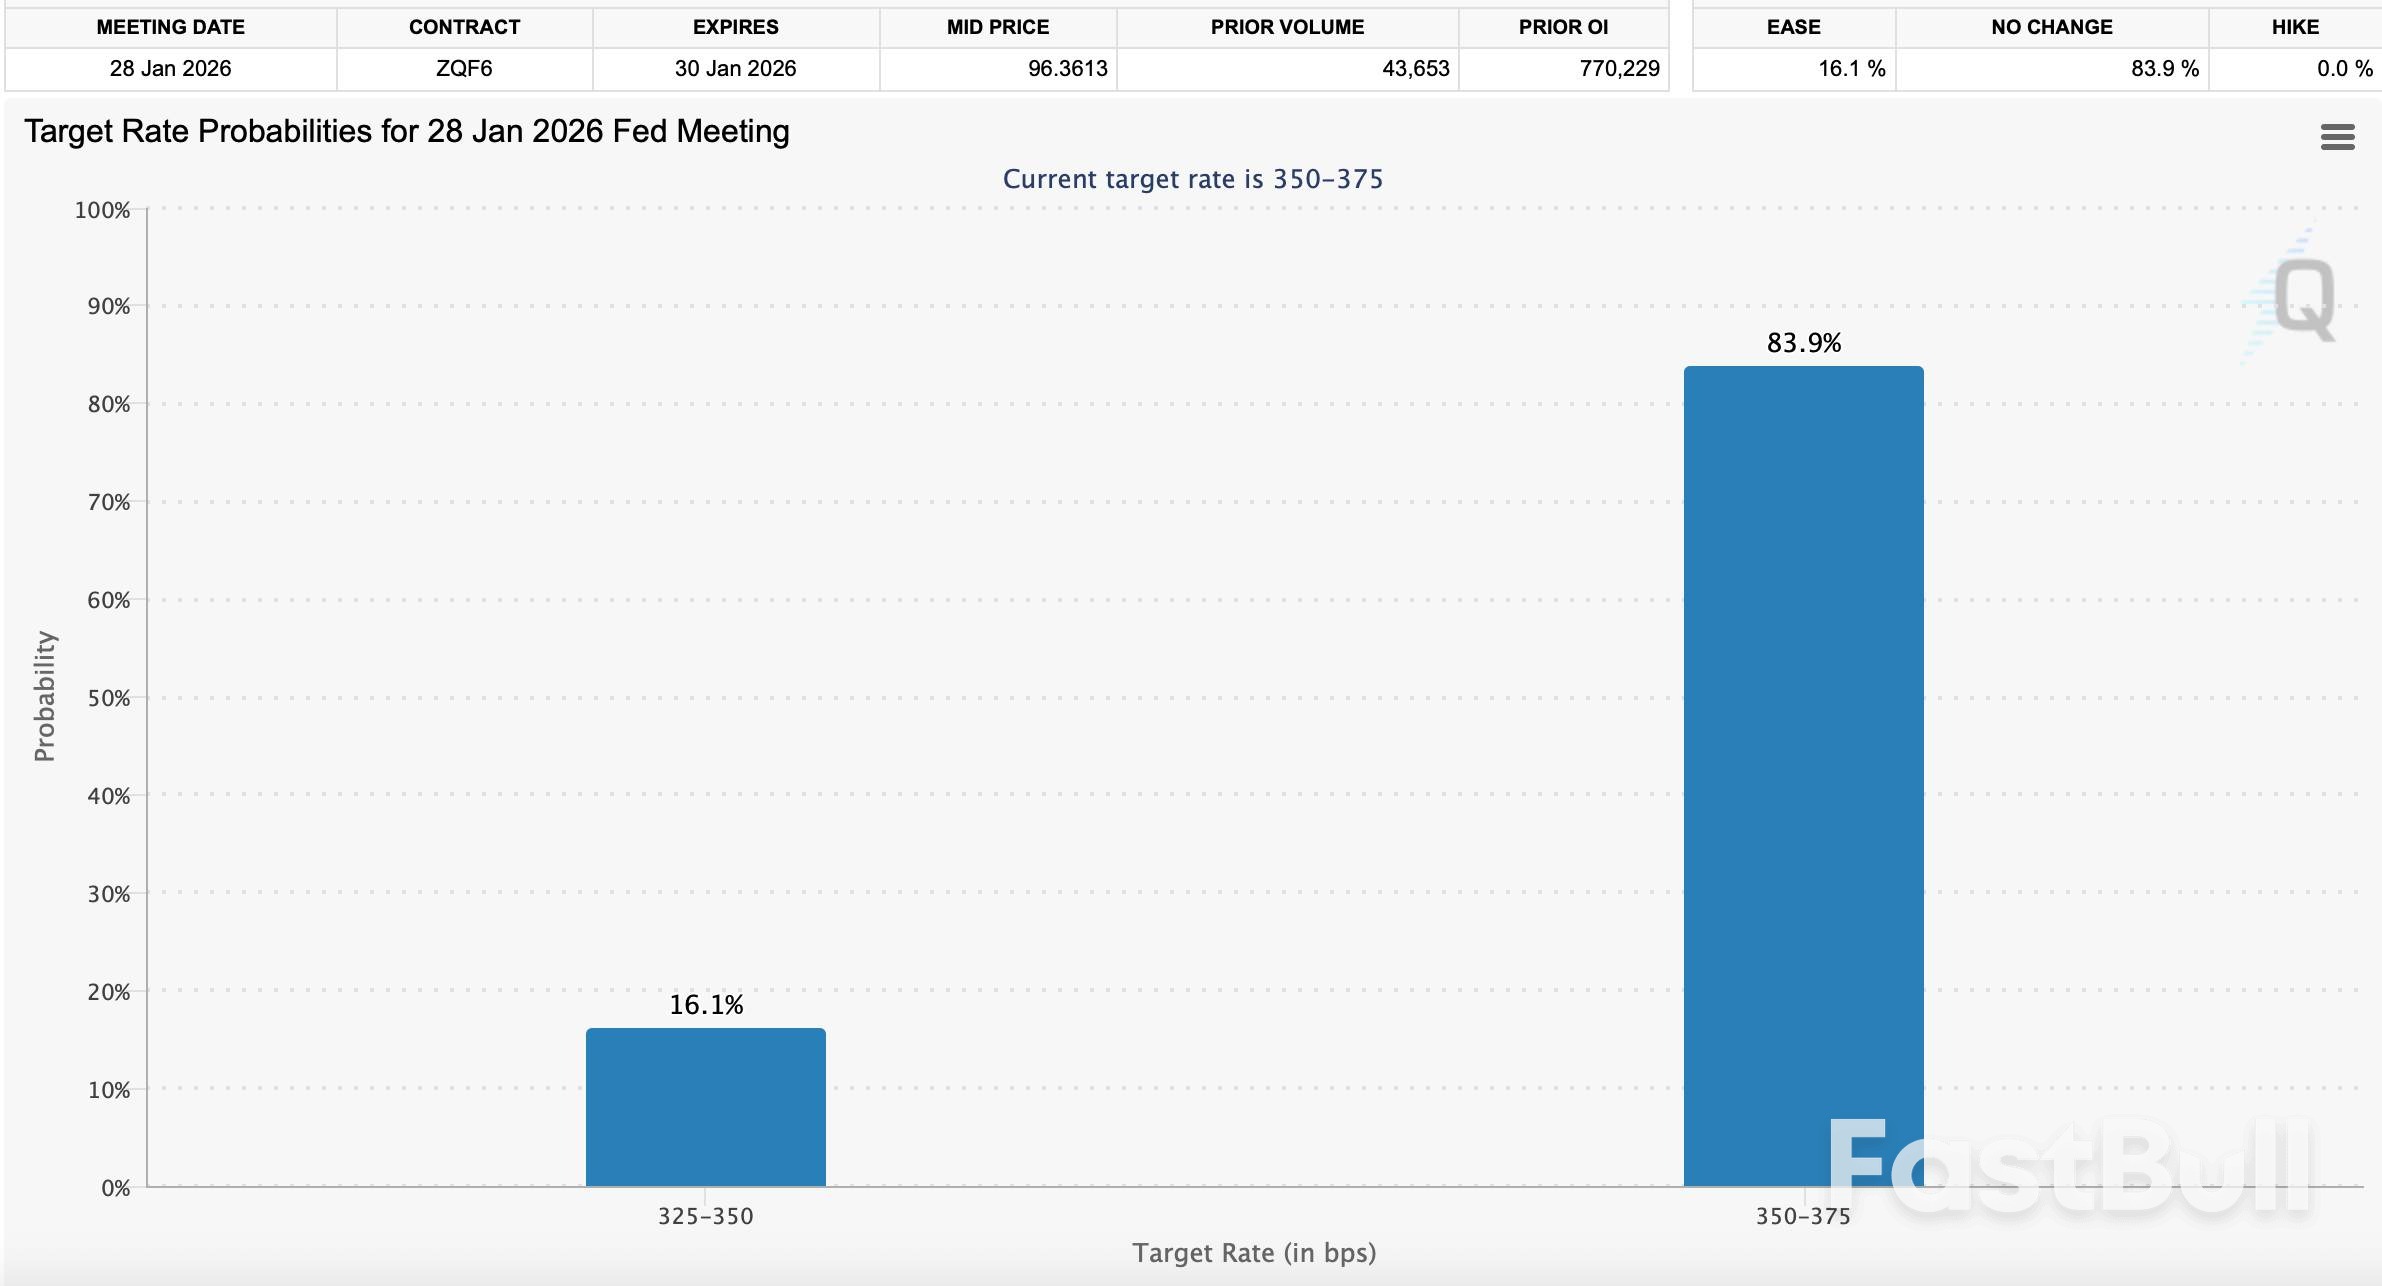
Task: Click the 'Current target rate is 350-375' subtitle
Action: [1192, 179]
